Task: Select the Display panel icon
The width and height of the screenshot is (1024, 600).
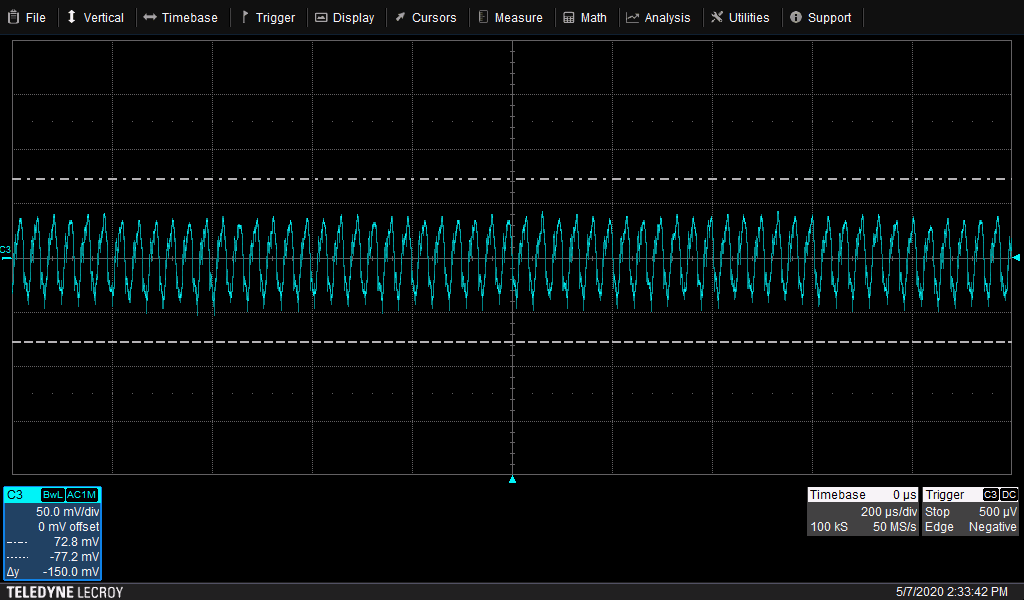Action: click(320, 17)
